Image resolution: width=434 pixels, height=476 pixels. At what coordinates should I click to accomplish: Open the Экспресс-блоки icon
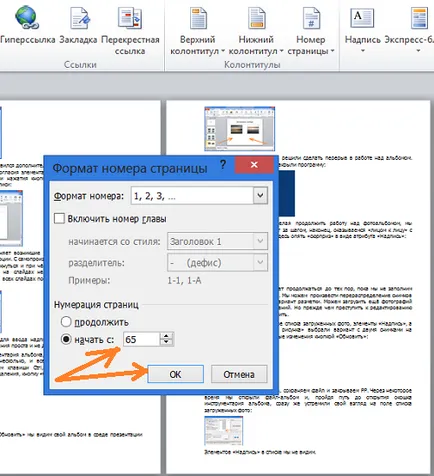pos(419,18)
